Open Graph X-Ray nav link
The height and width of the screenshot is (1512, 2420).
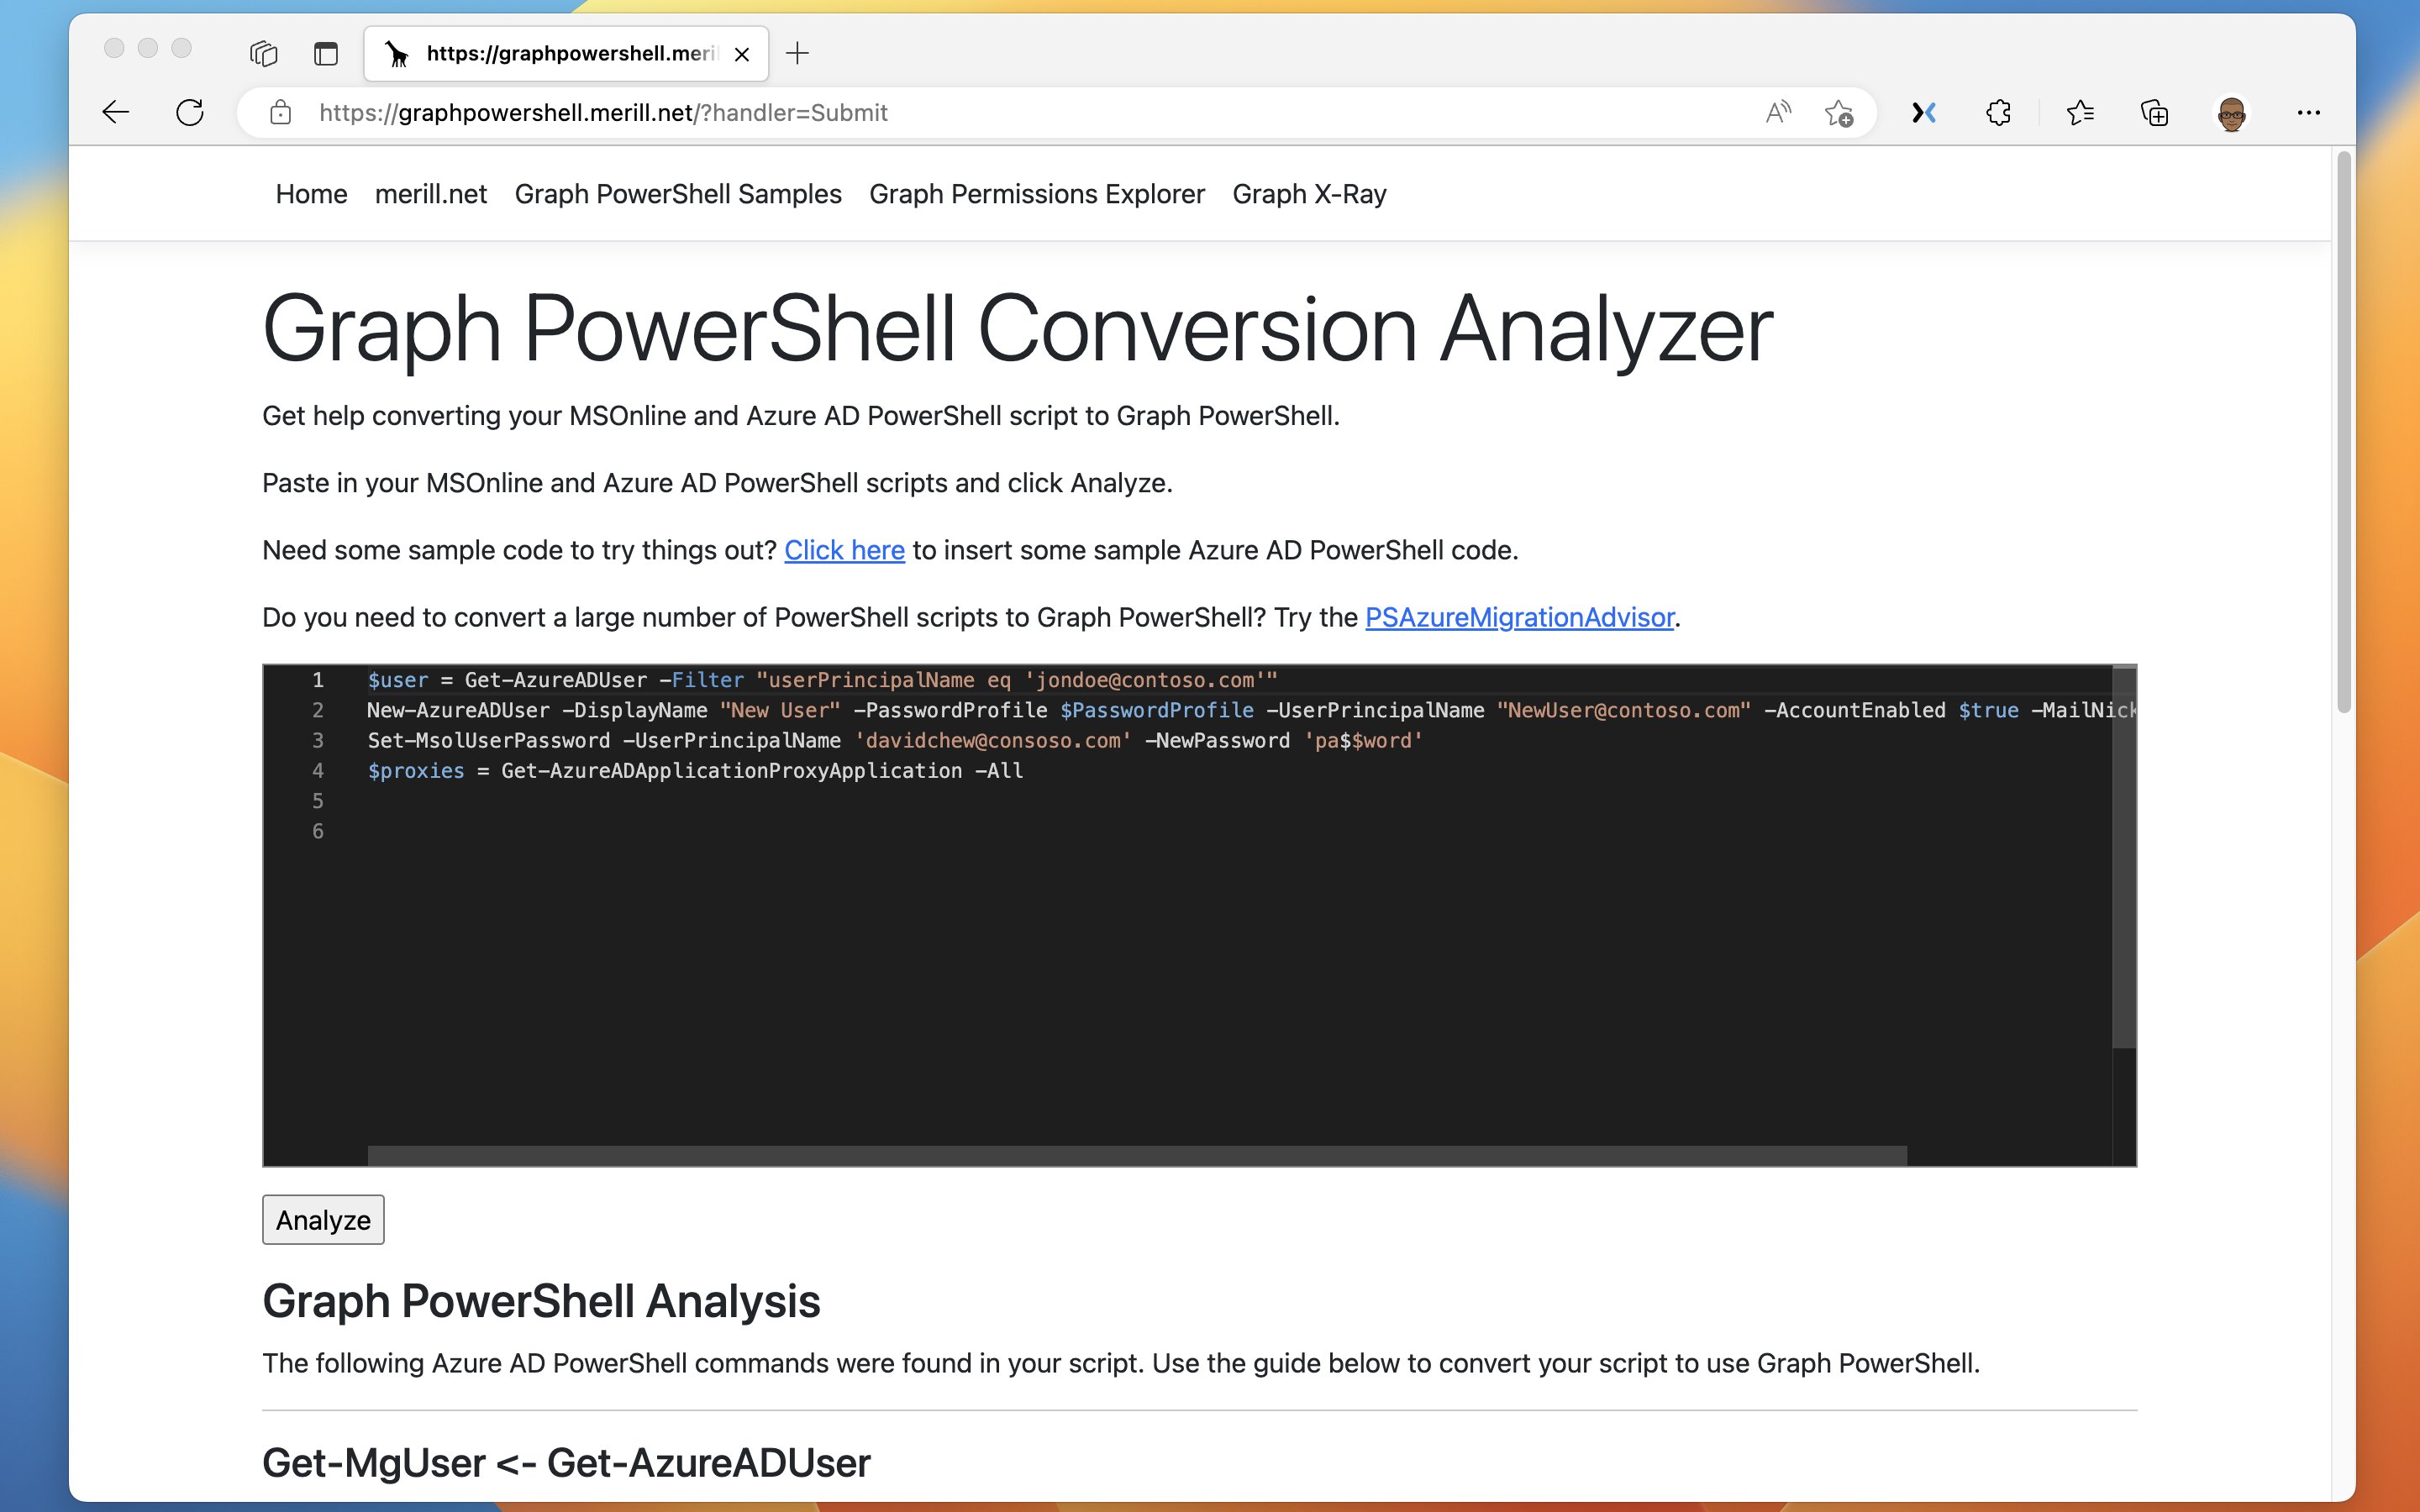coord(1309,194)
